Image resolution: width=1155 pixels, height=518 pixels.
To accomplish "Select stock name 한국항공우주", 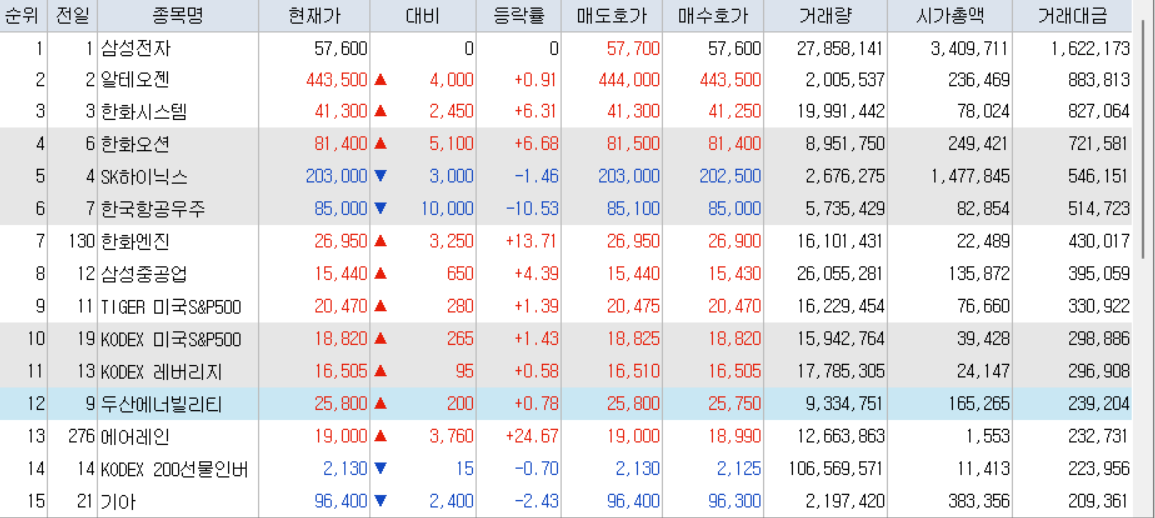I will tap(154, 209).
